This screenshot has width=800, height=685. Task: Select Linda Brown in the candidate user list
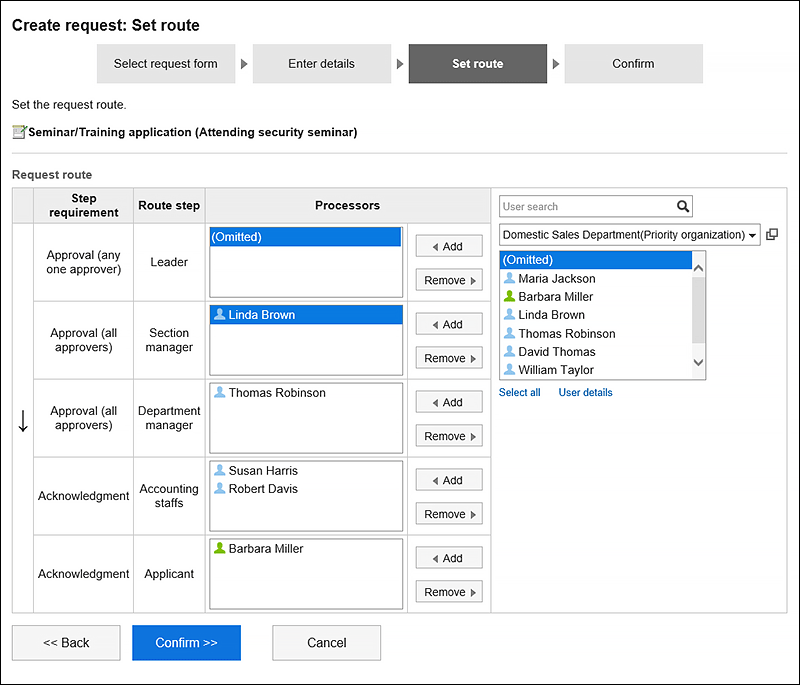tap(596, 315)
